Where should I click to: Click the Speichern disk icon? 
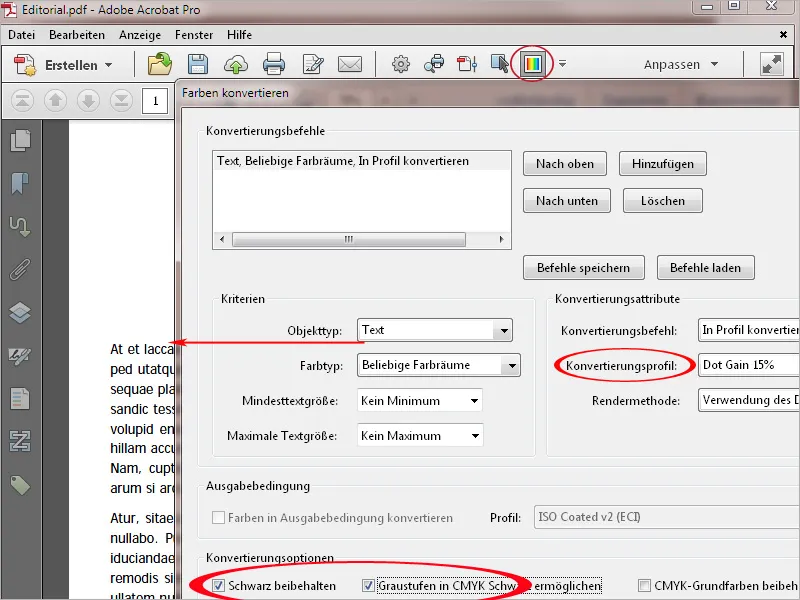(198, 63)
